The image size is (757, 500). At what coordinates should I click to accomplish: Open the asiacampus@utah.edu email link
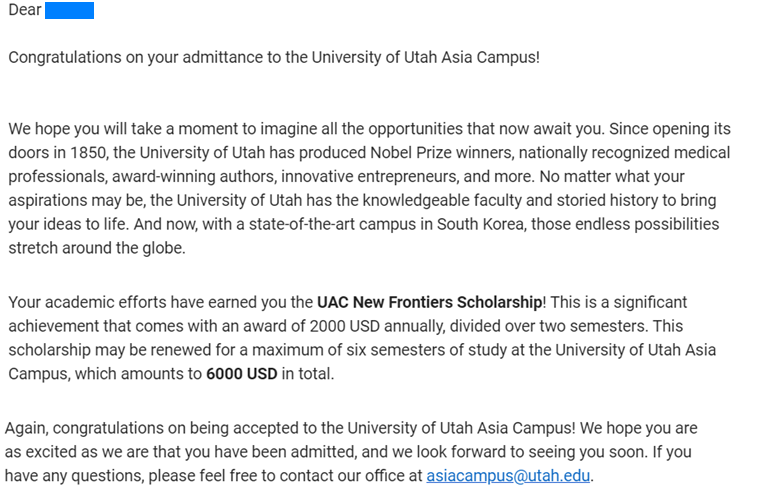click(x=508, y=476)
